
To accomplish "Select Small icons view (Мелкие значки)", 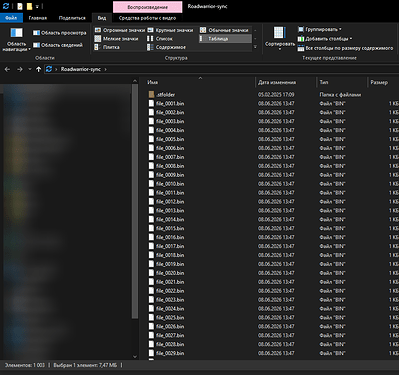I will coord(116,39).
